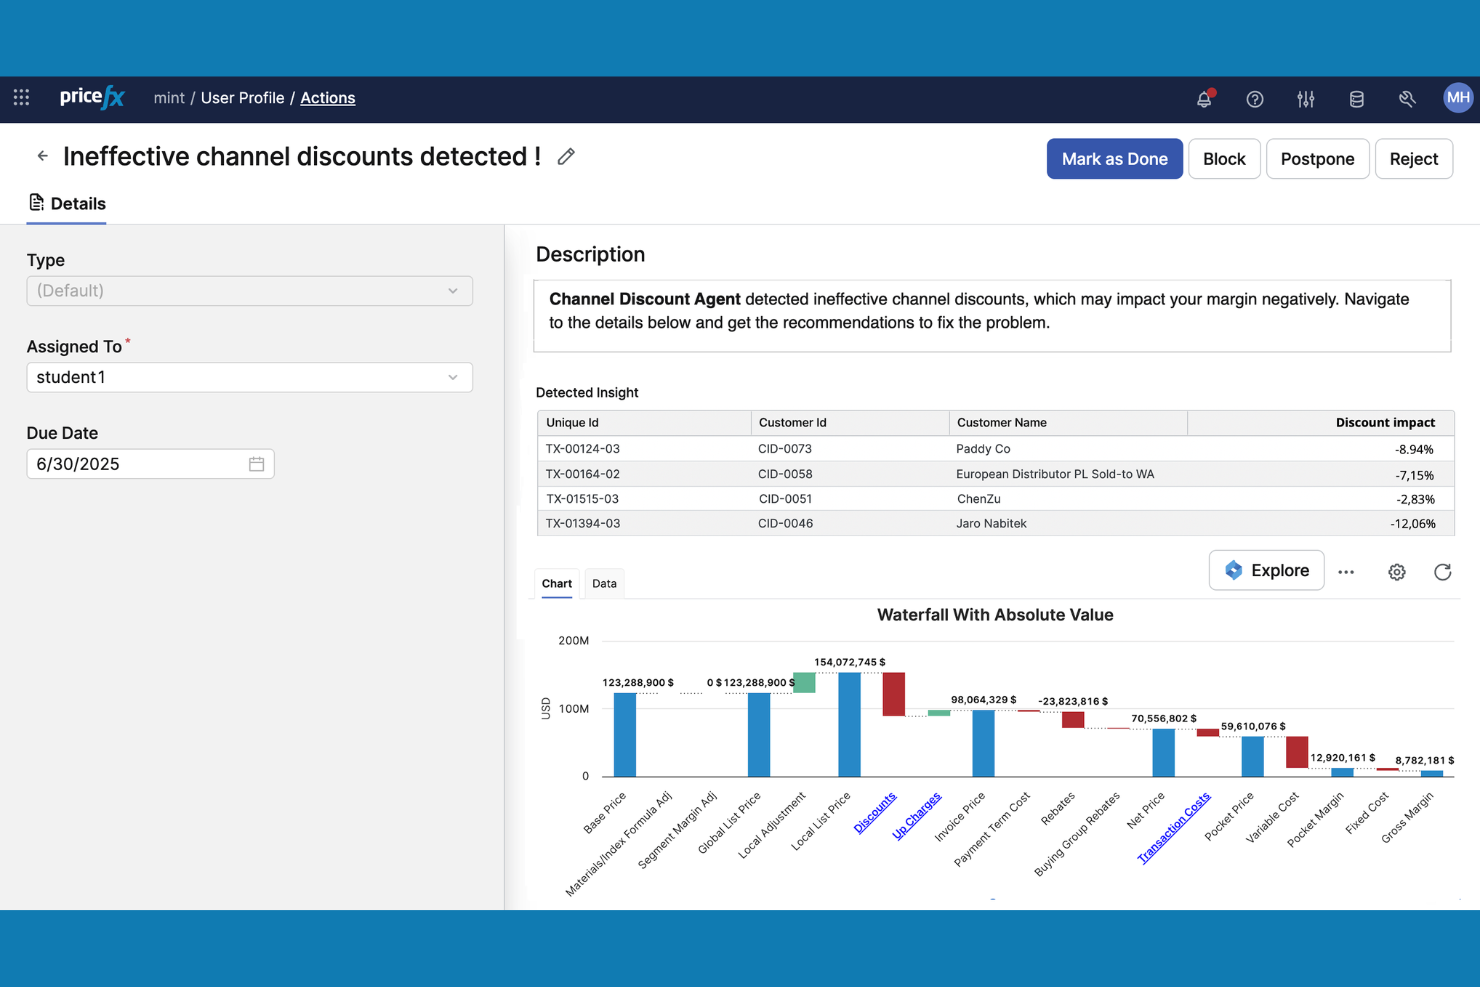This screenshot has height=987, width=1480.
Task: Open the three-dot more options menu
Action: tap(1346, 572)
